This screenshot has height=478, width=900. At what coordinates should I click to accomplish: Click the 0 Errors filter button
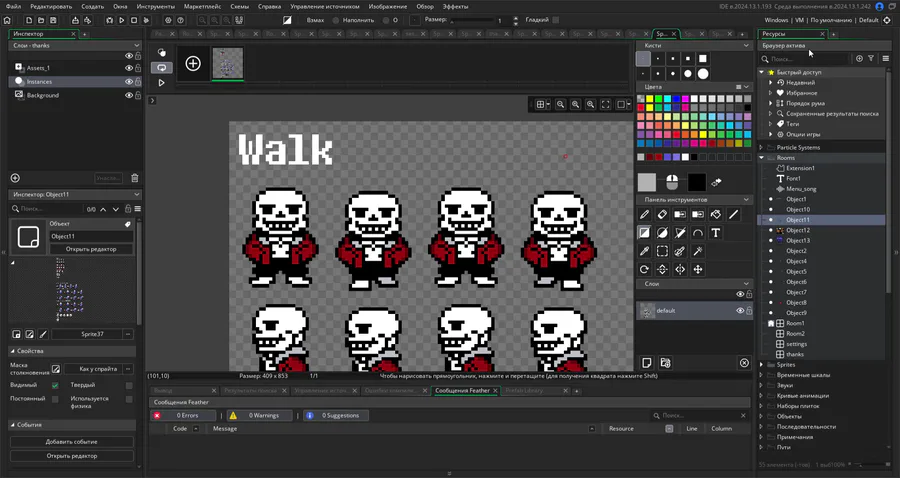[184, 415]
